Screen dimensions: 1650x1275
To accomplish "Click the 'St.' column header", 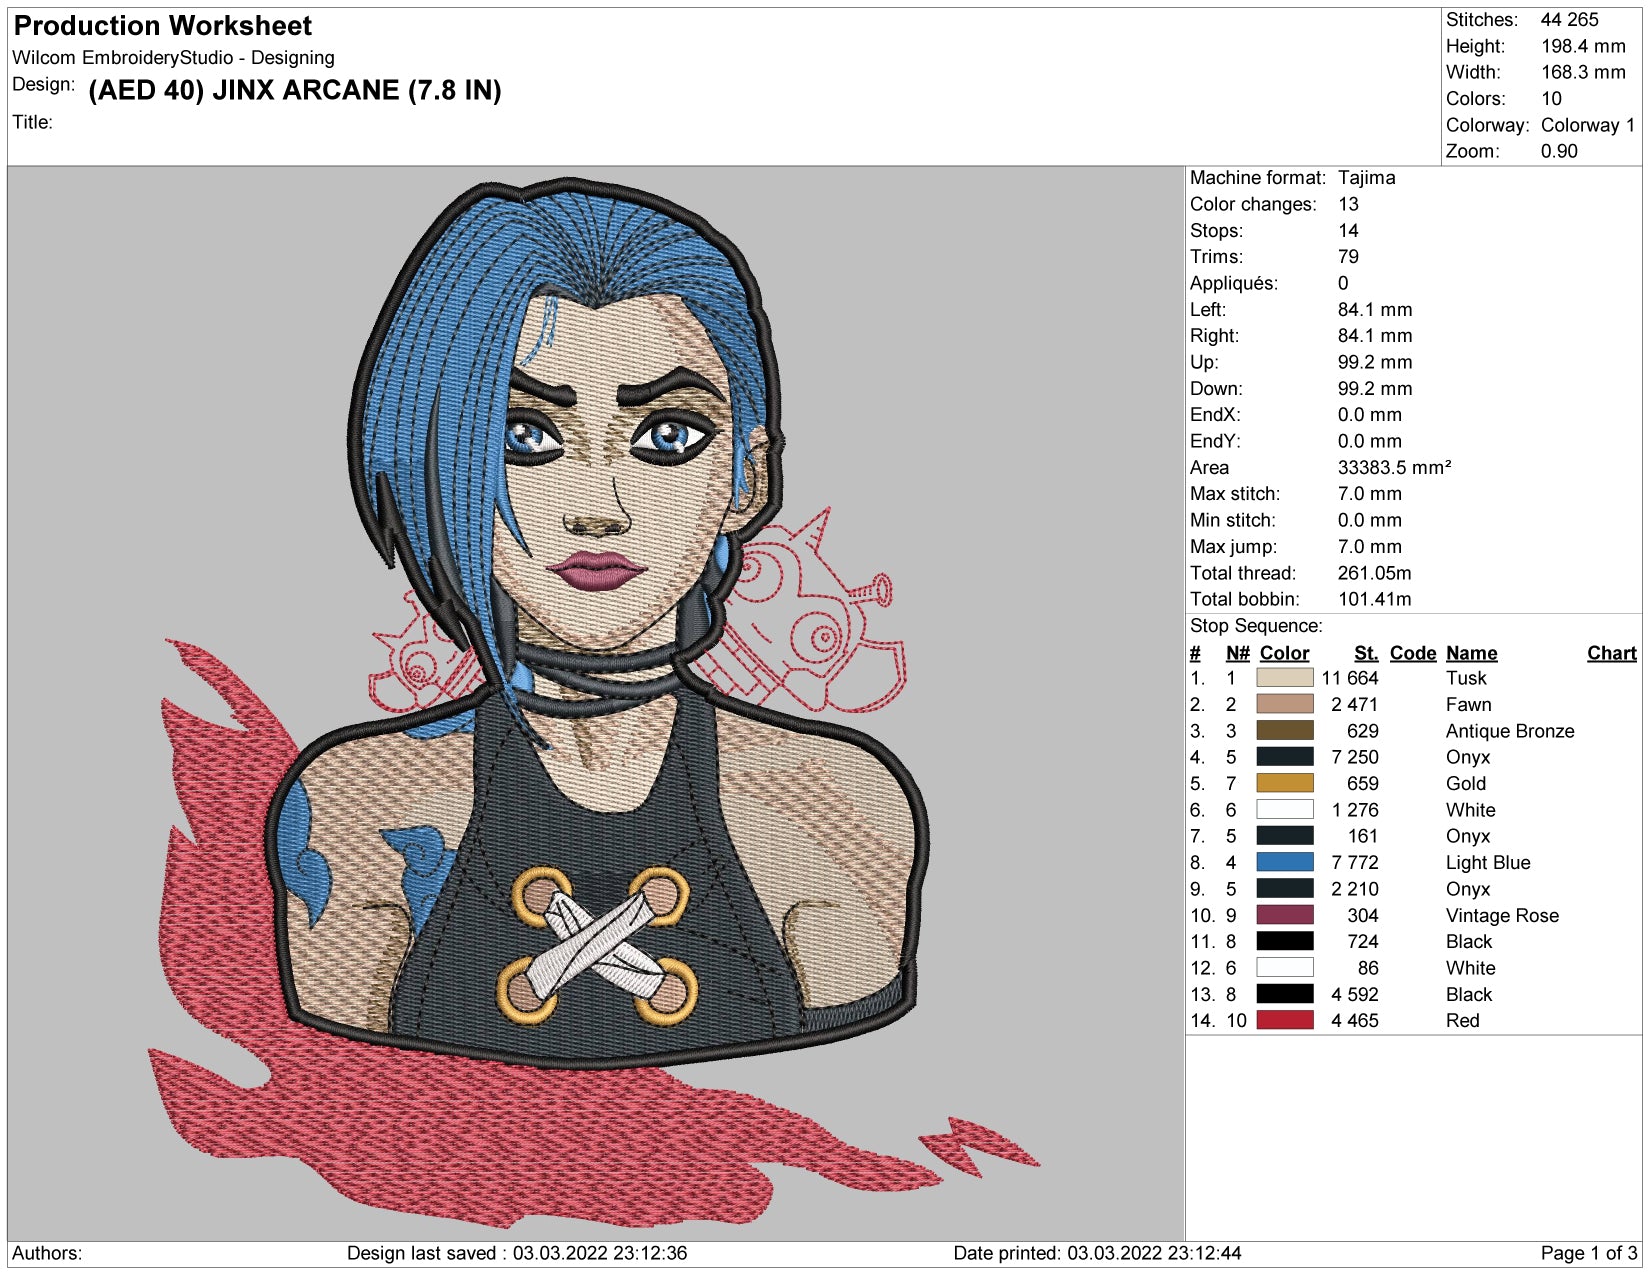I will pos(1366,653).
